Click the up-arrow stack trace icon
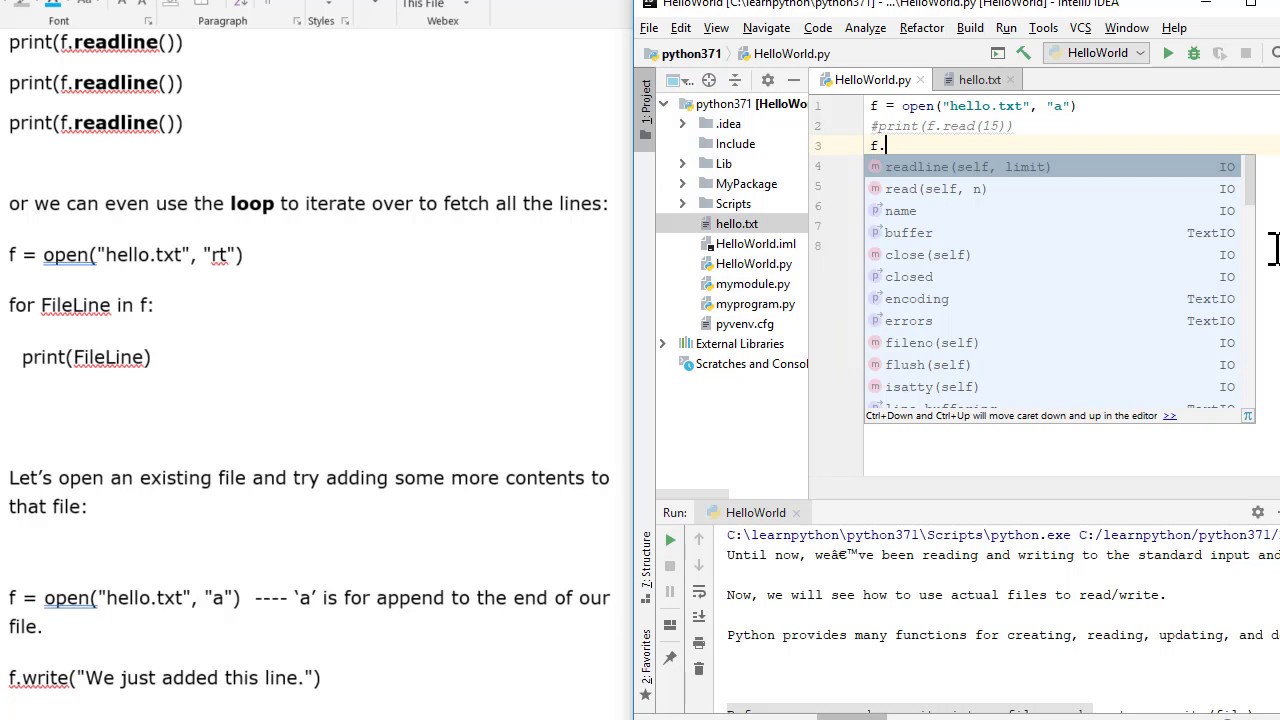Image resolution: width=1280 pixels, height=720 pixels. point(699,540)
